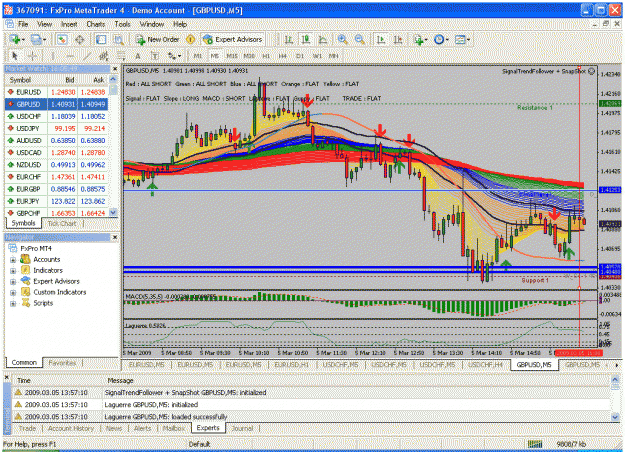The height and width of the screenshot is (452, 625).
Task: Select the EURUSD row in Market Watch
Action: (56, 92)
